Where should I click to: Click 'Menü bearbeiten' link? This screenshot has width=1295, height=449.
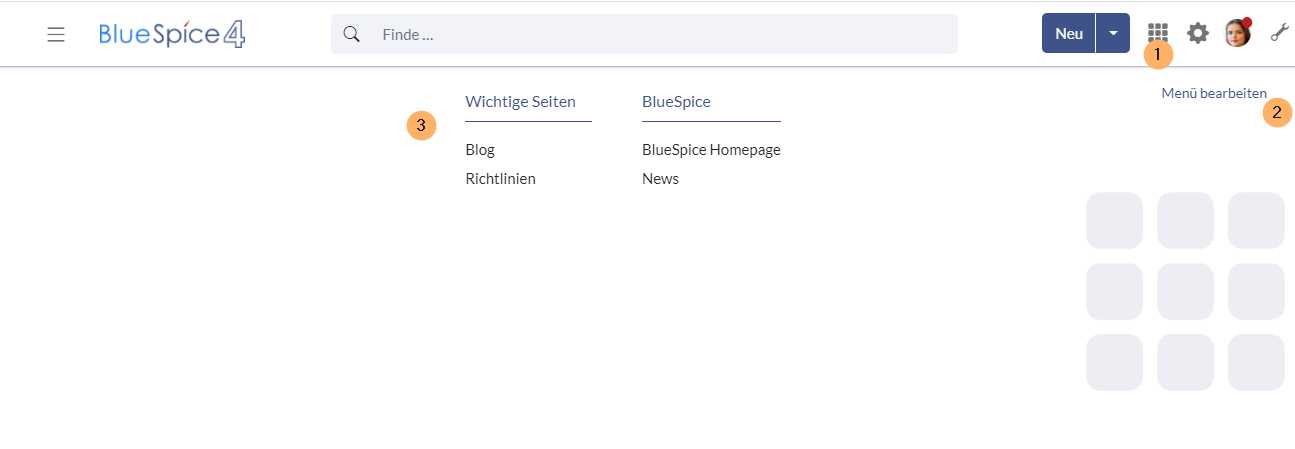click(x=1213, y=93)
